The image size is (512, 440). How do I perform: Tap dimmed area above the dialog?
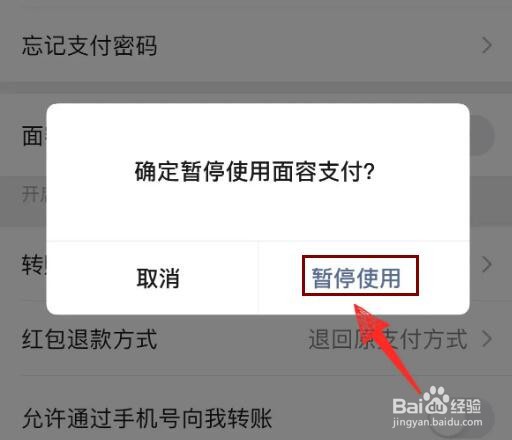(x=256, y=90)
